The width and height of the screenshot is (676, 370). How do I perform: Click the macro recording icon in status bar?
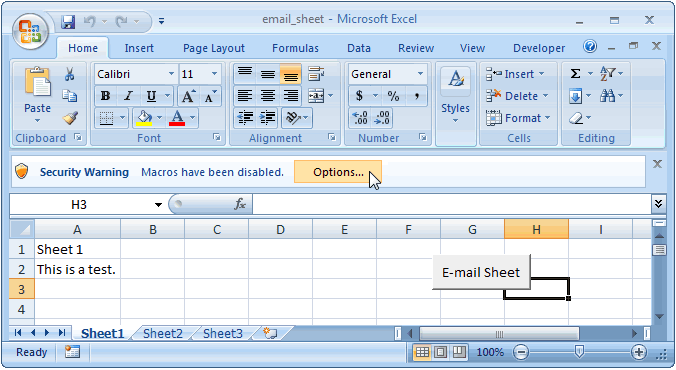pos(72,352)
